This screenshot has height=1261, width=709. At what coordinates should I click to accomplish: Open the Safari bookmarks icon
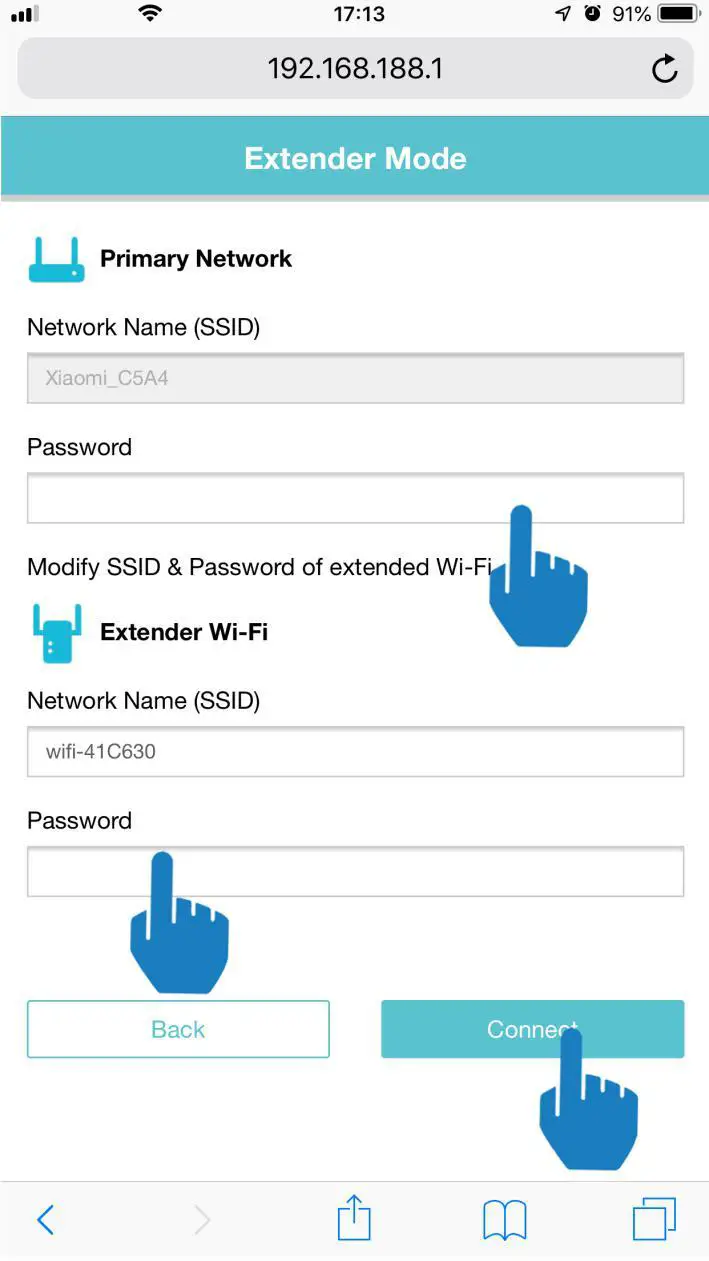coord(504,1220)
